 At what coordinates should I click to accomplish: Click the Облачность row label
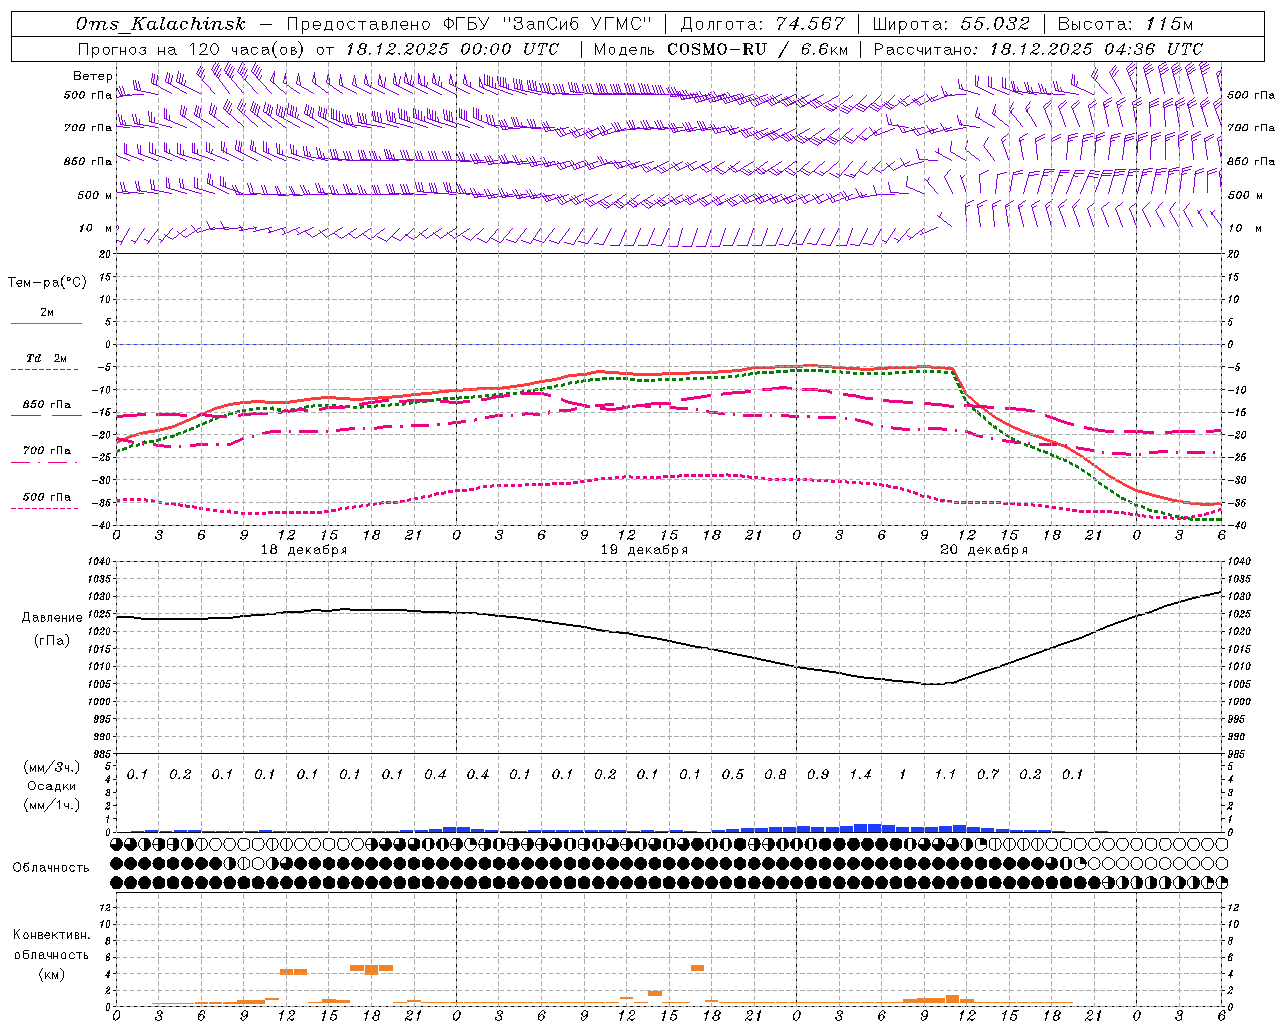(51, 867)
